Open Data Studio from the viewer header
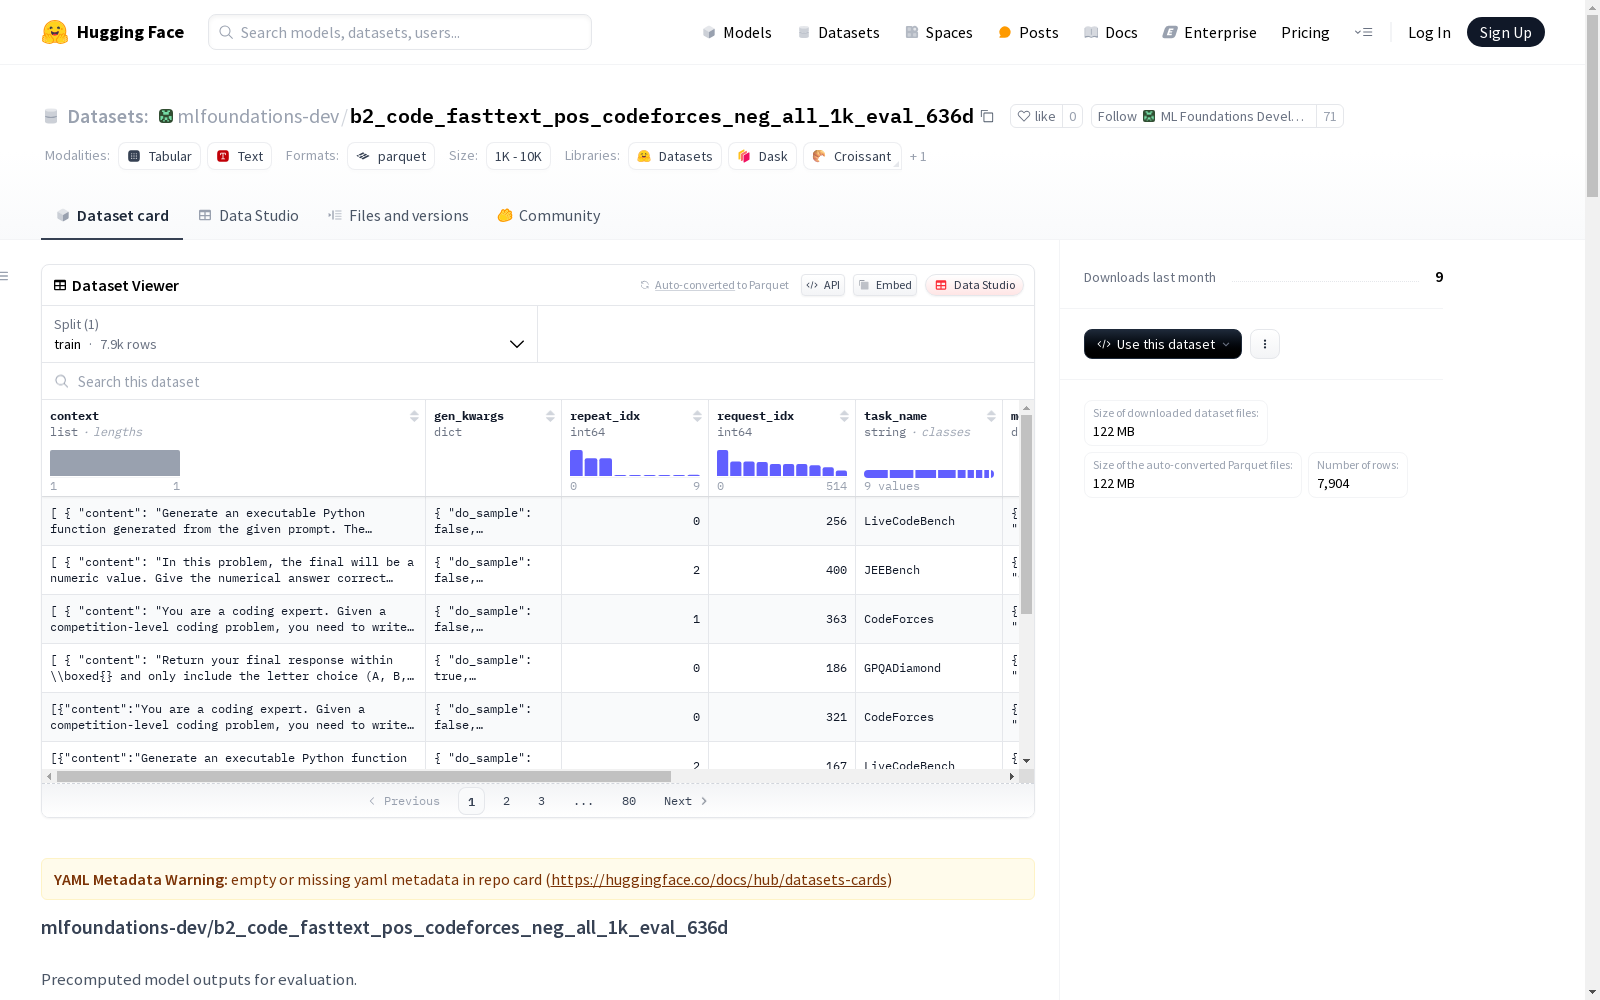Viewport: 1600px width, 1000px height. (975, 285)
